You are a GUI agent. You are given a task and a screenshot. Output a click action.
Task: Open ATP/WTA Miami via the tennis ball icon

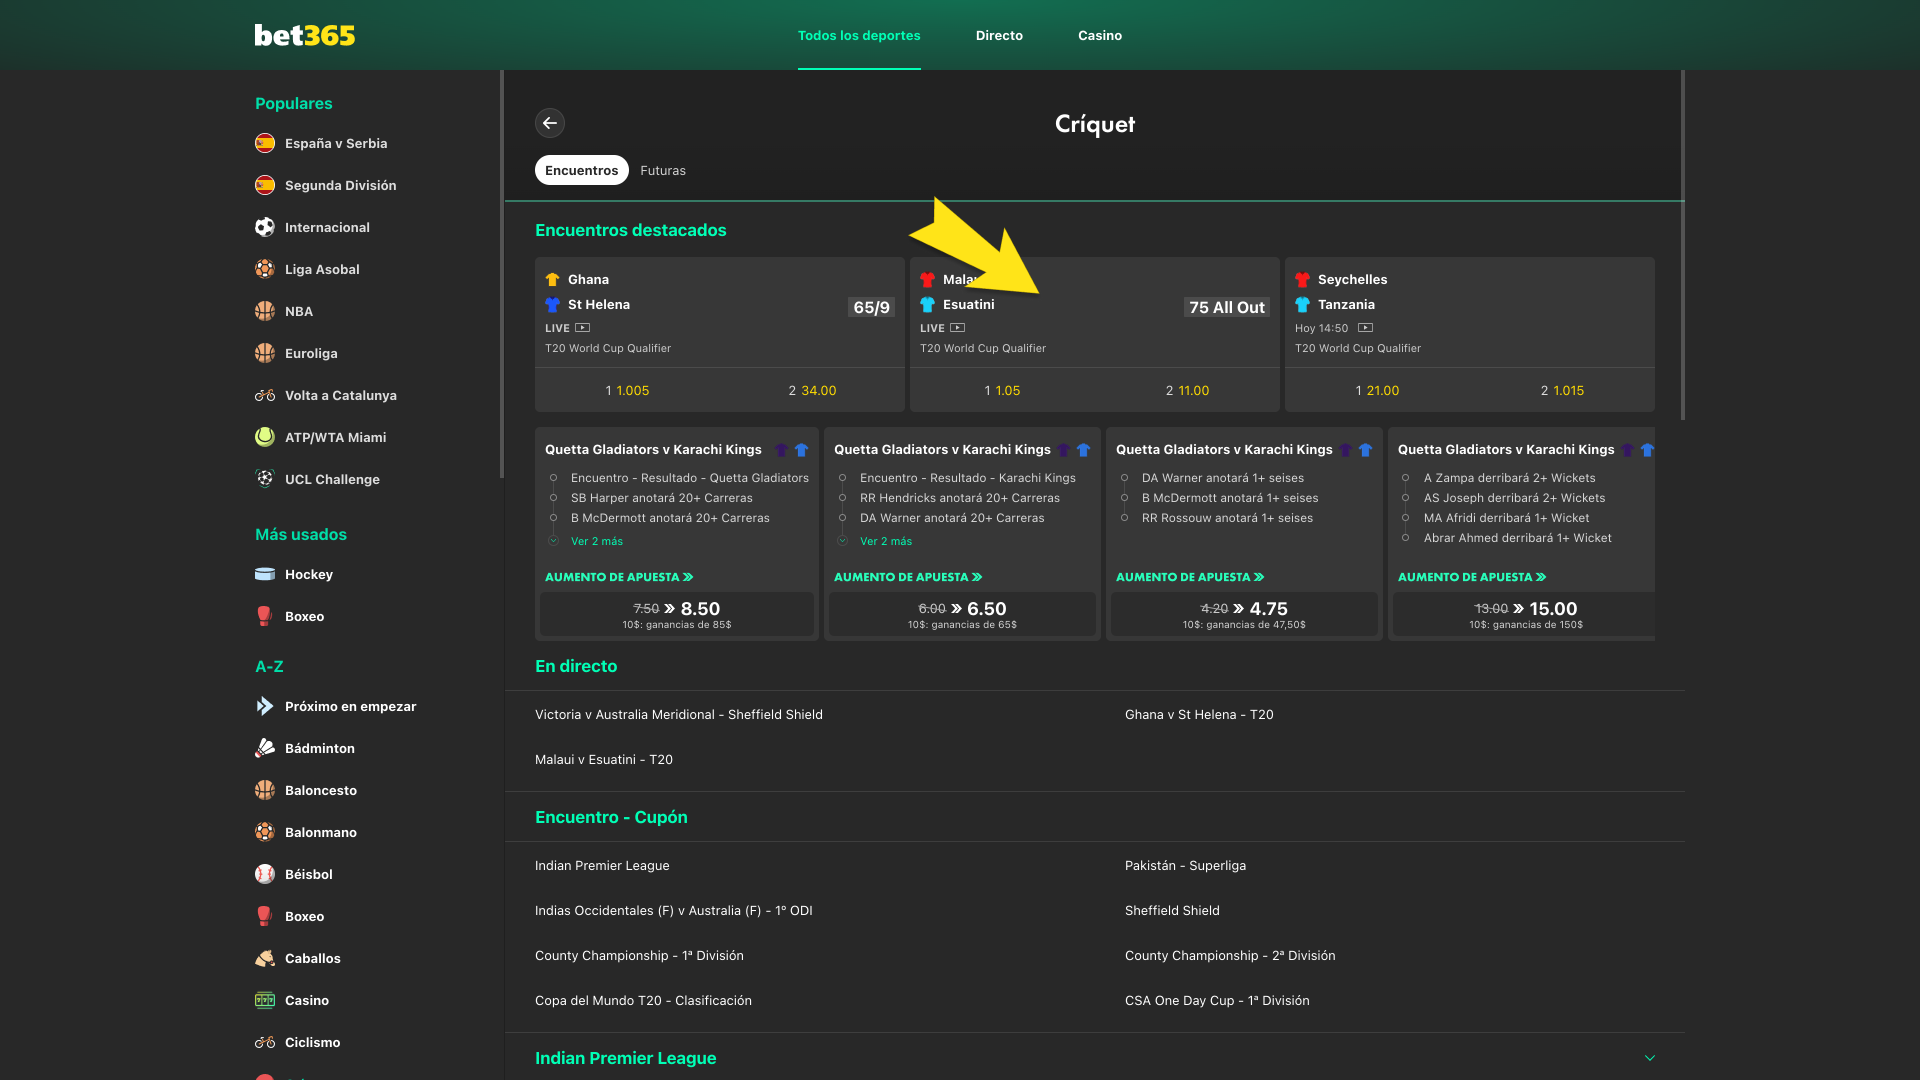coord(264,437)
